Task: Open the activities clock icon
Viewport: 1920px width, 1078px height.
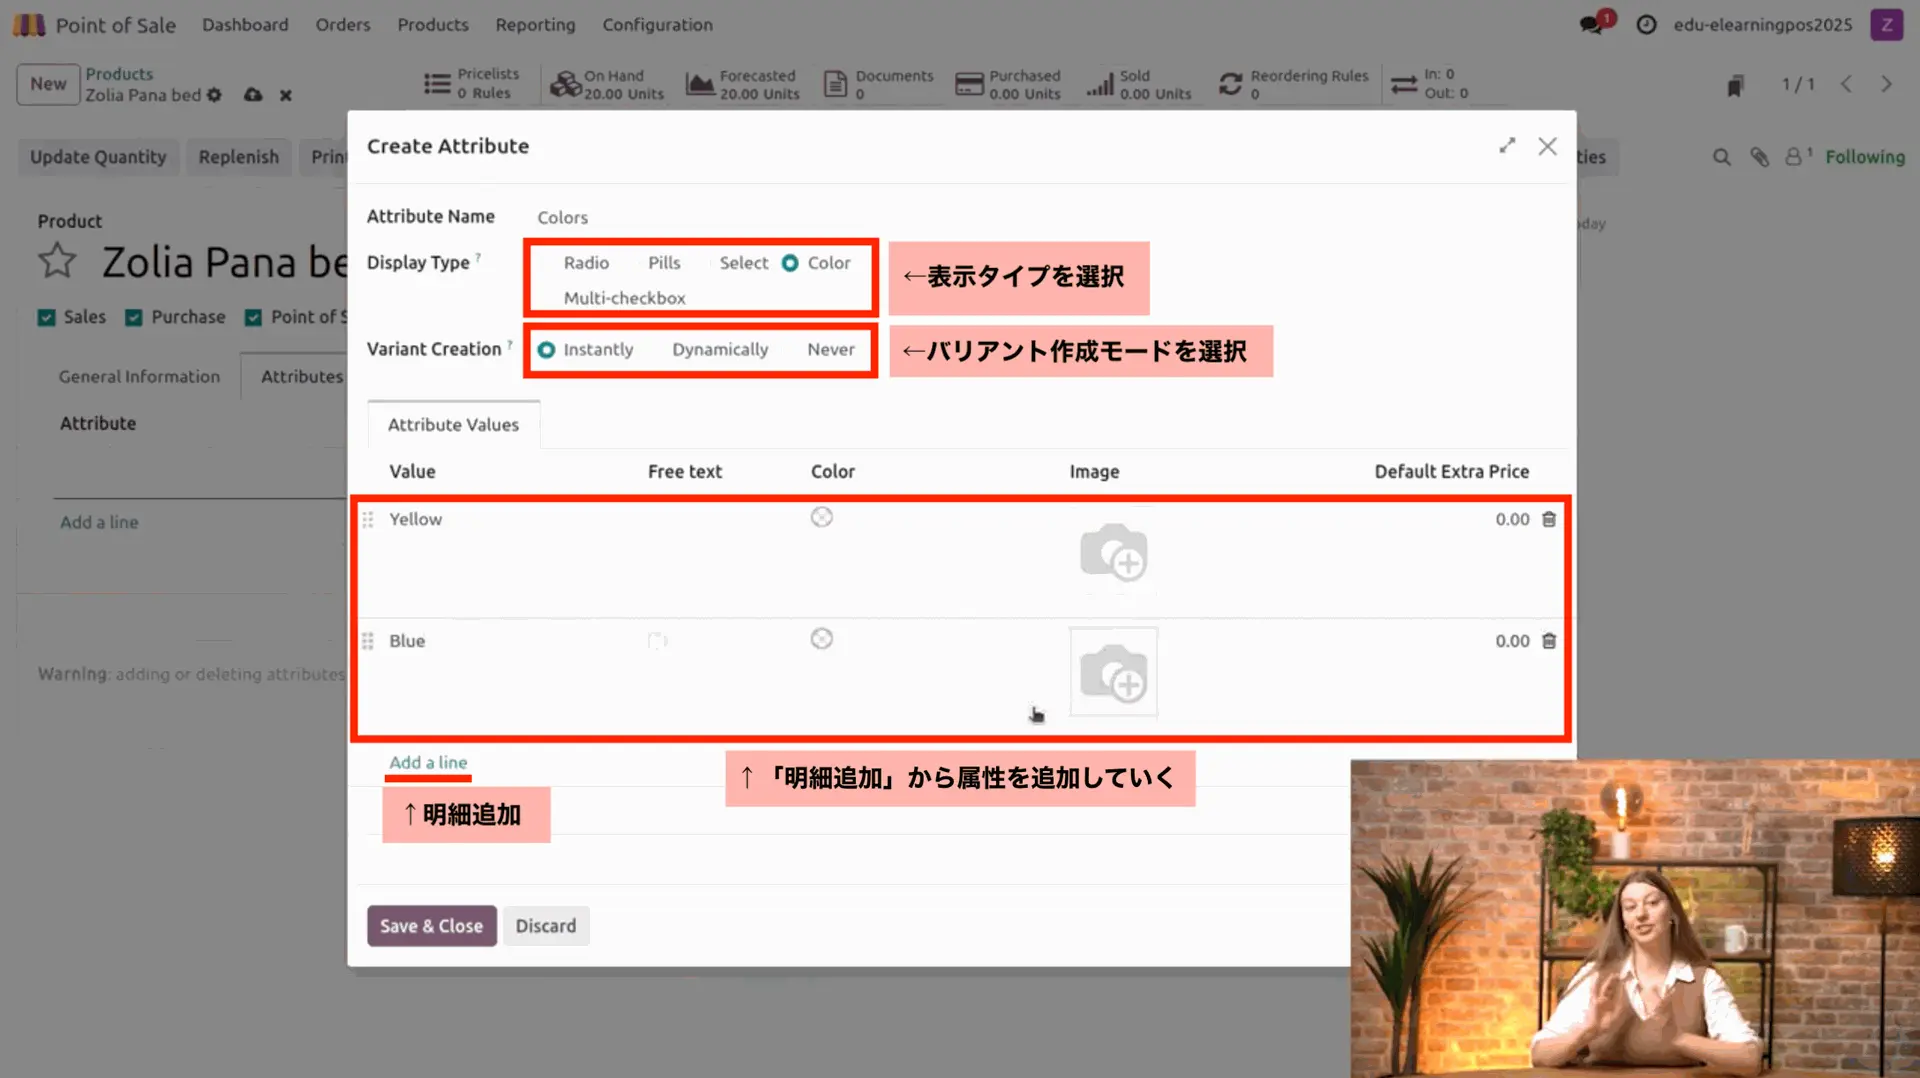Action: (1646, 25)
